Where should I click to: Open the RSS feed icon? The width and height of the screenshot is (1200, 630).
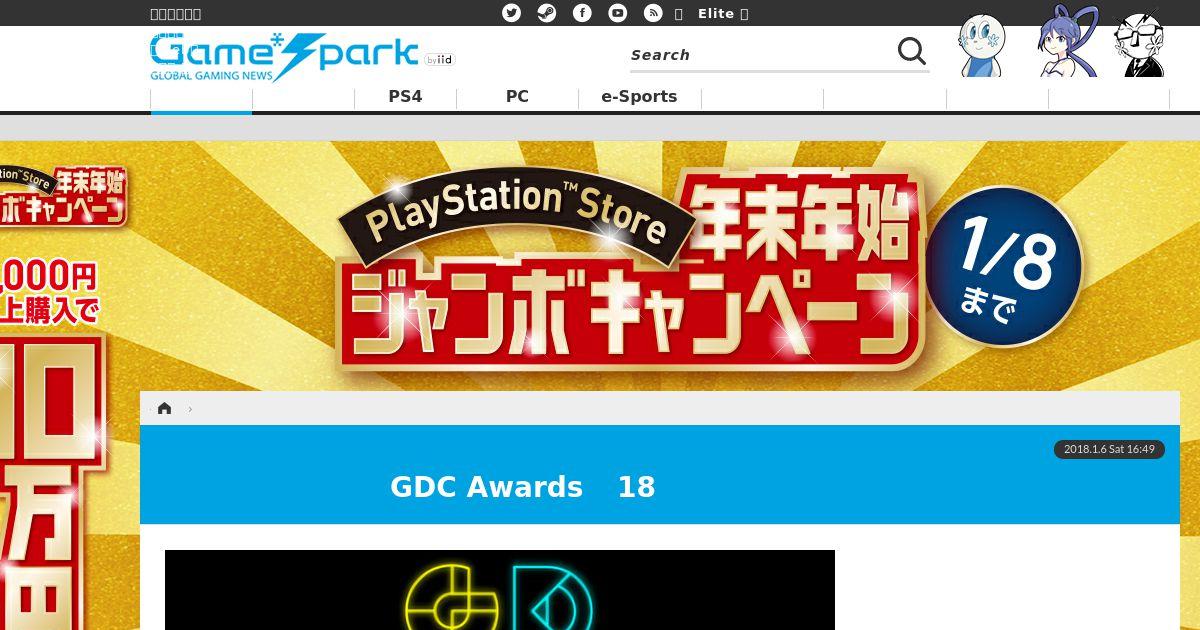click(653, 13)
